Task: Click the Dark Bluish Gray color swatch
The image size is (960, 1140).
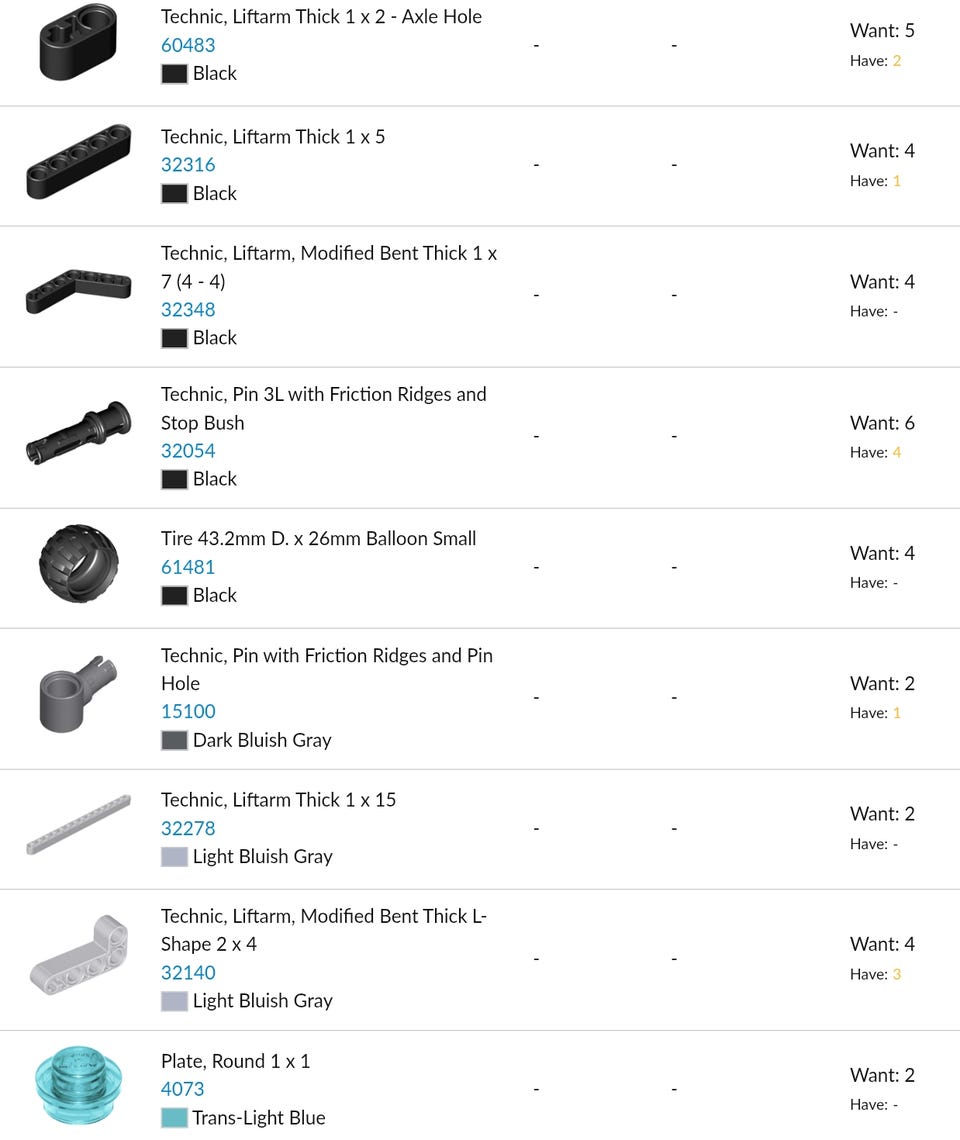Action: [174, 741]
